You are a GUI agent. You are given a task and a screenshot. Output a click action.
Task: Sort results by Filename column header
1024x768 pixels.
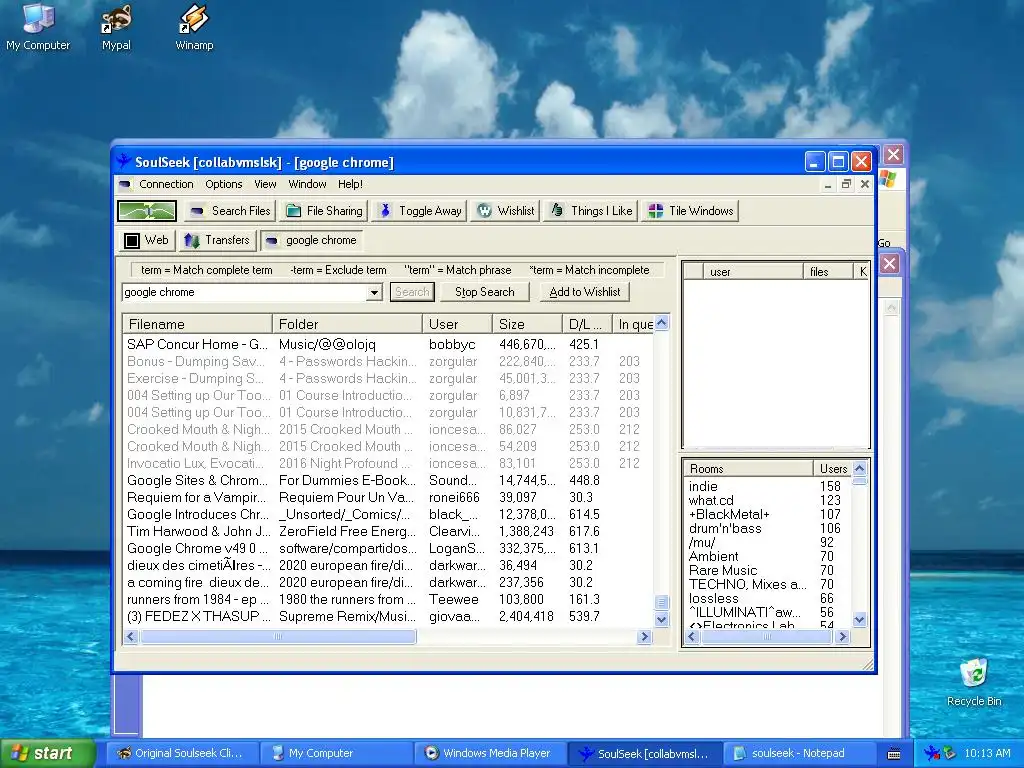point(197,324)
